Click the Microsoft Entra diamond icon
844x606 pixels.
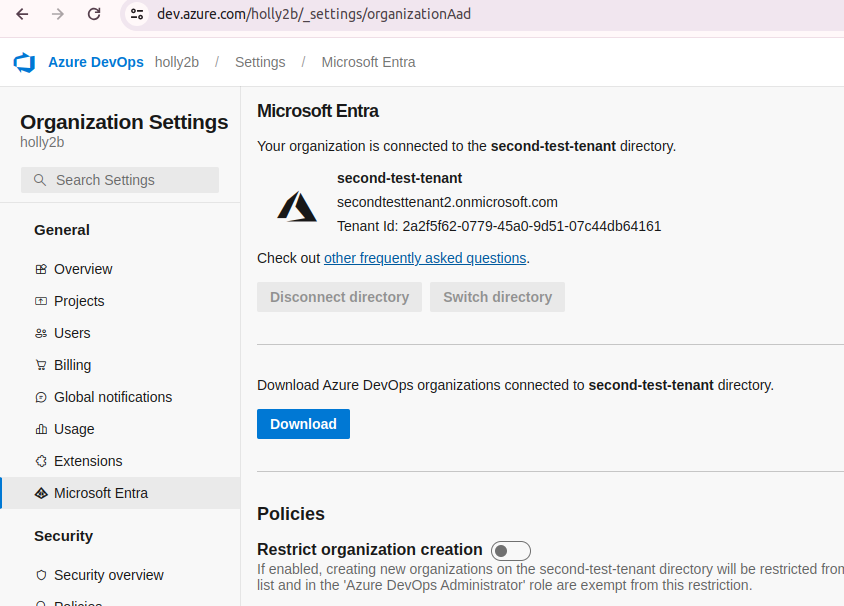pos(41,493)
